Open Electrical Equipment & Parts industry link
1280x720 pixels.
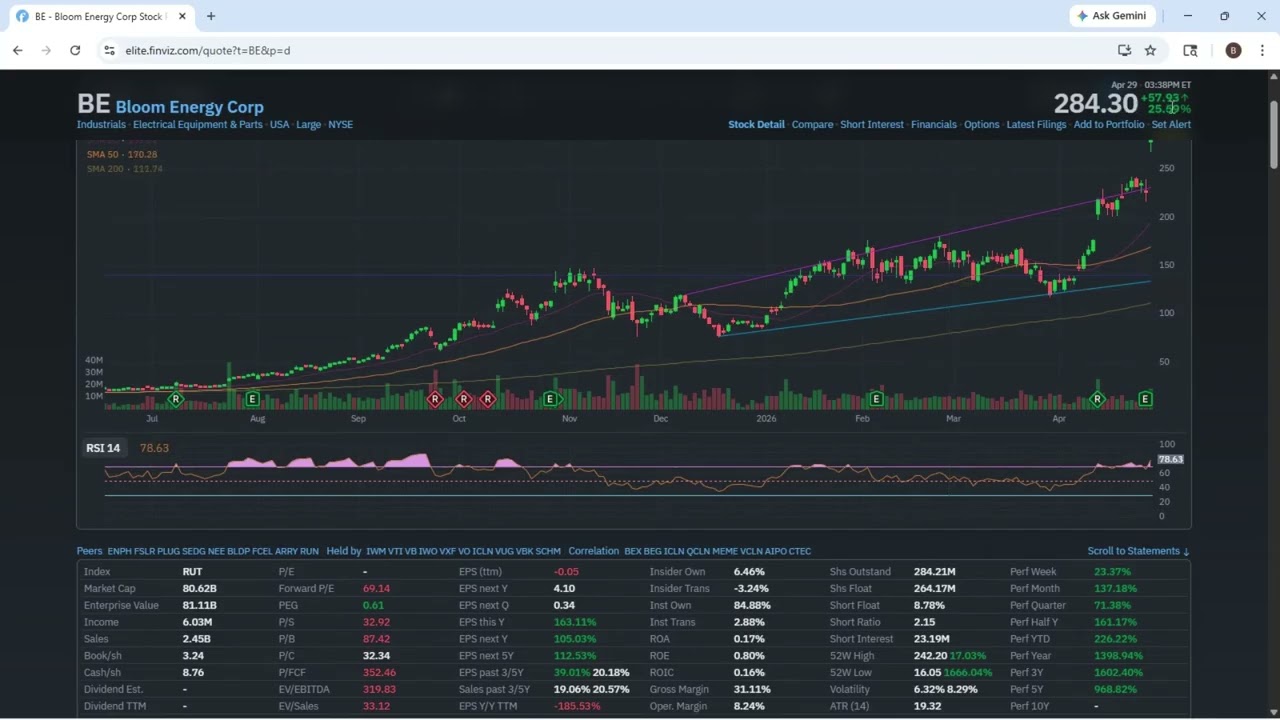(x=198, y=125)
